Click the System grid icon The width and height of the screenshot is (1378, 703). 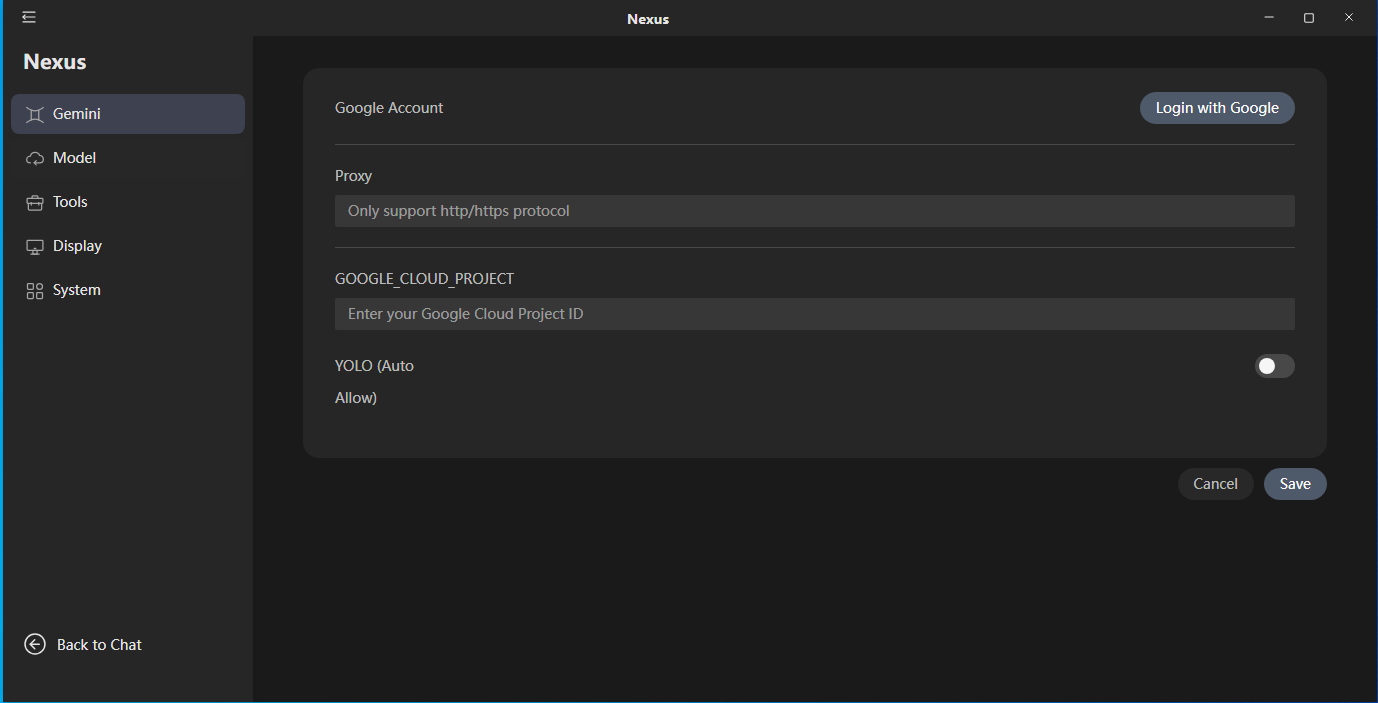(35, 290)
